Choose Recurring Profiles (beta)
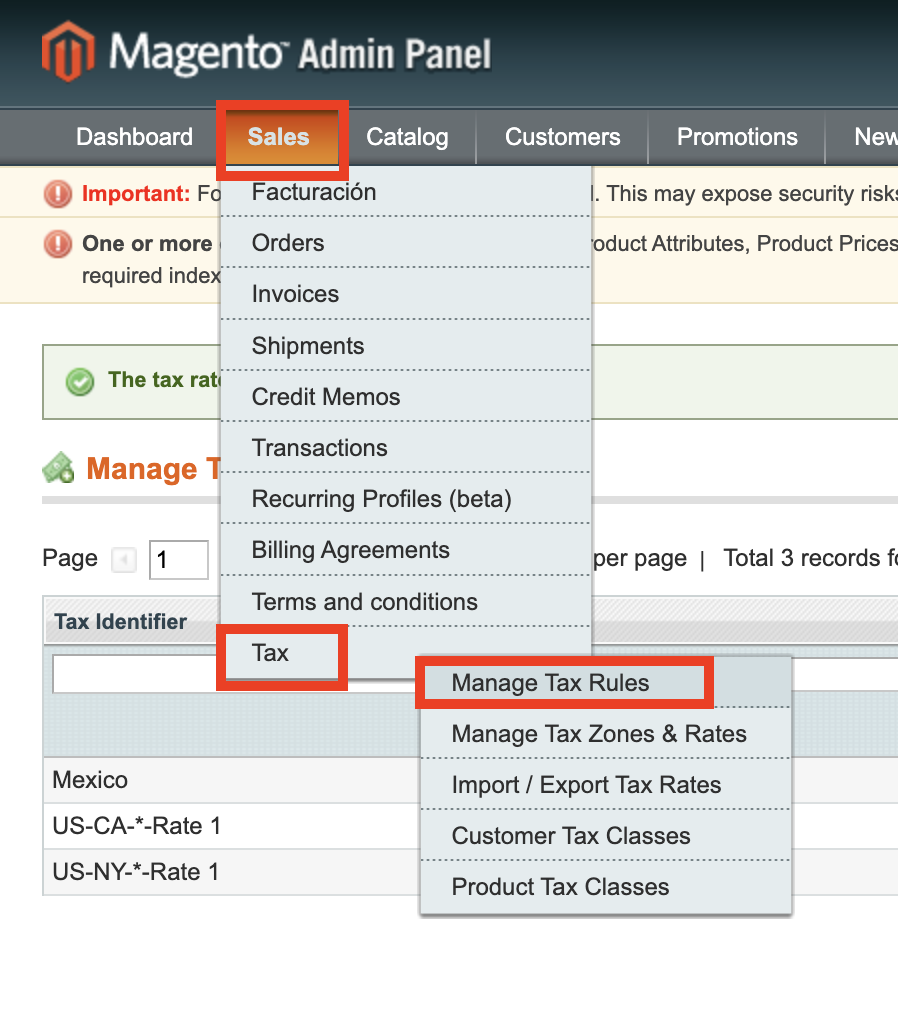This screenshot has height=1016, width=898. 406,499
